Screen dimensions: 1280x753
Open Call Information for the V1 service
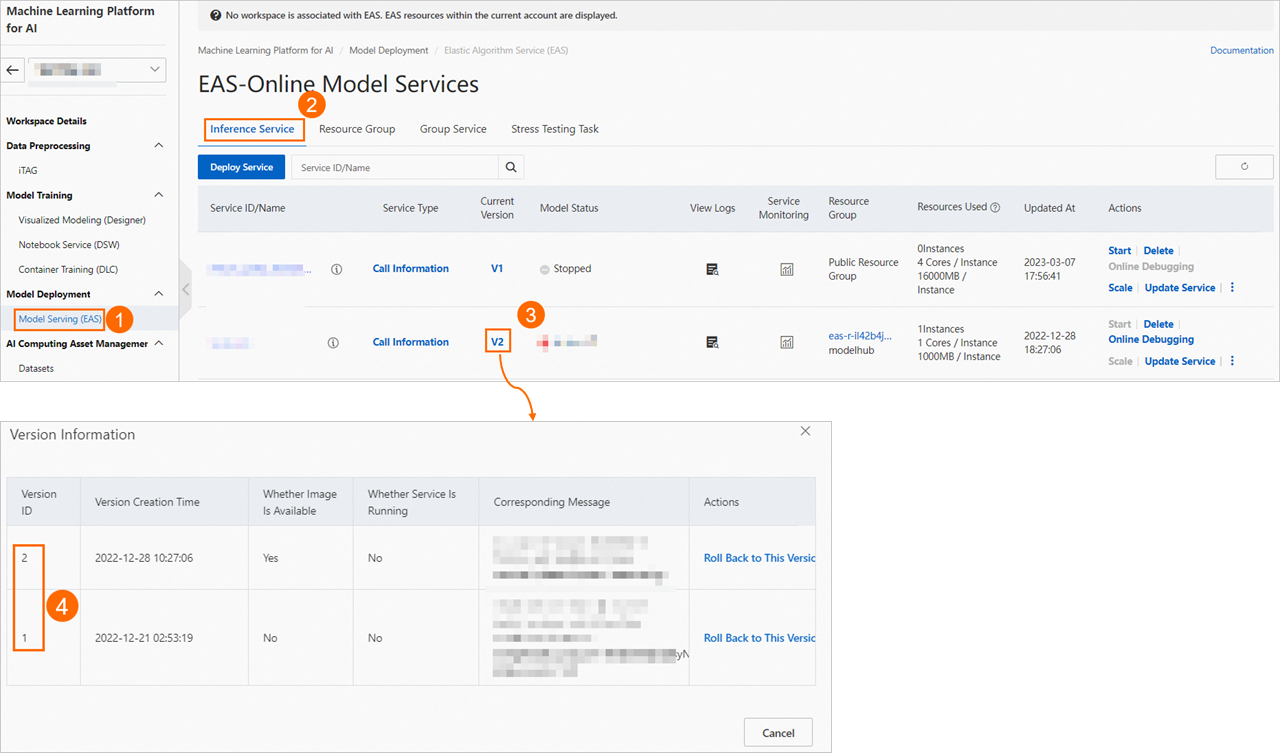411,268
